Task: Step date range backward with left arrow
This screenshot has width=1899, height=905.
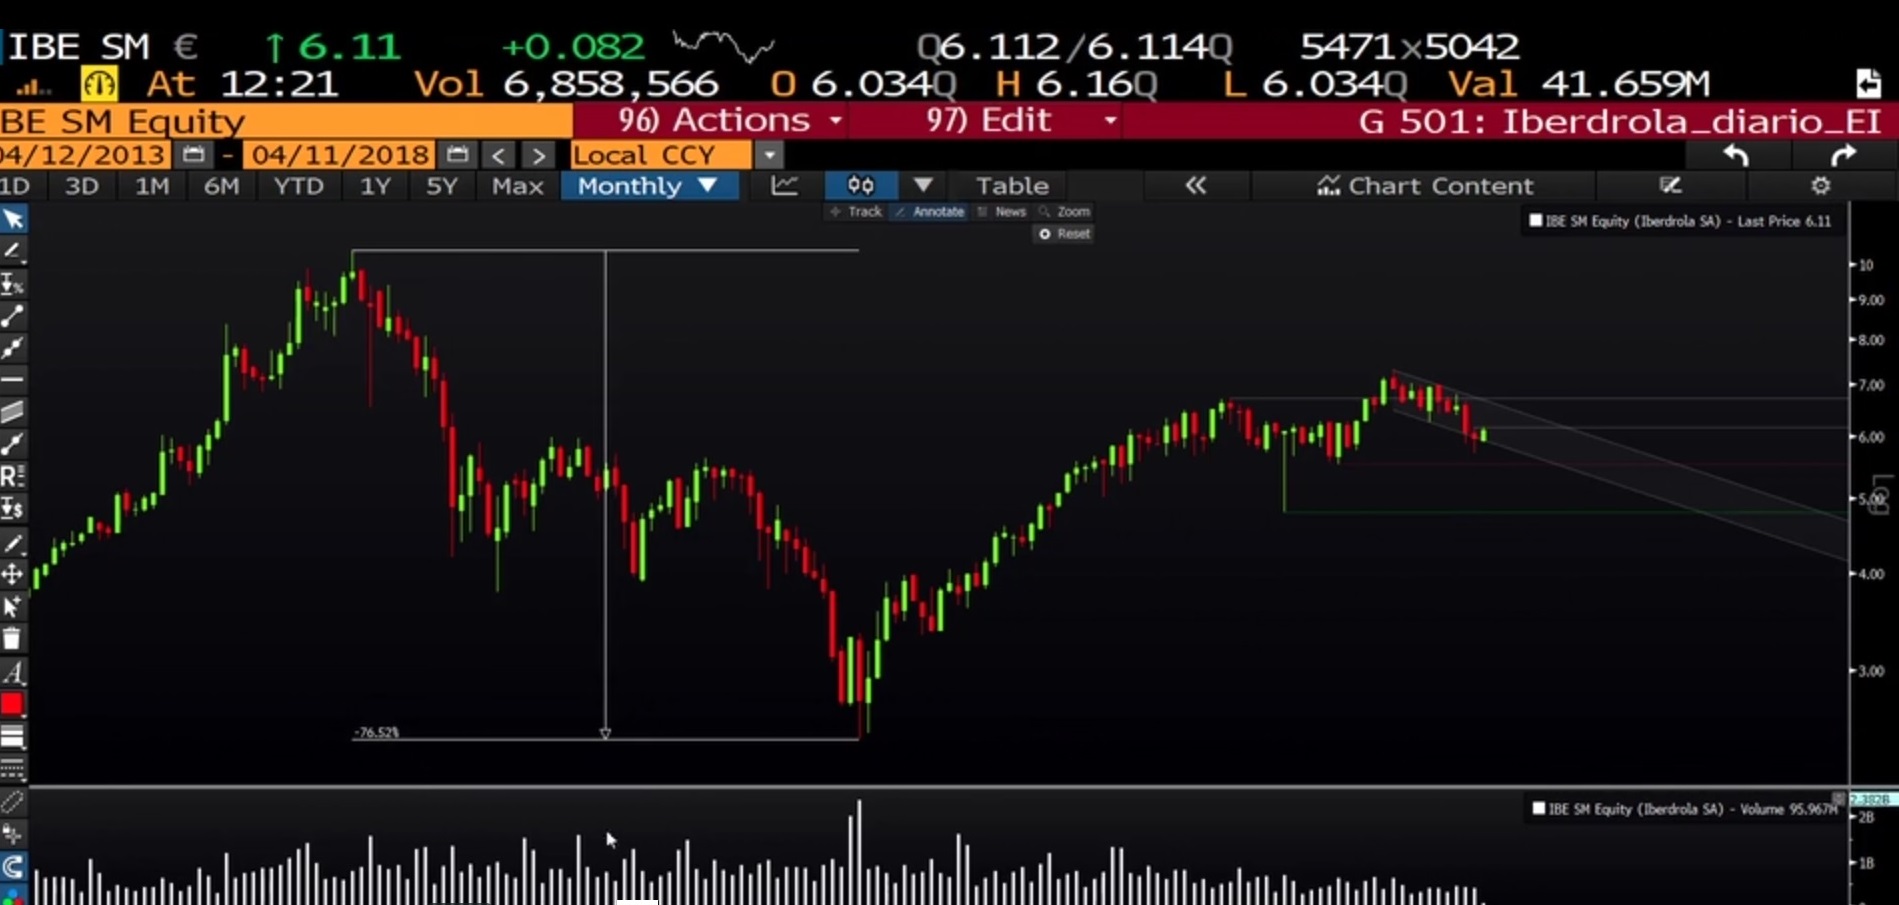Action: click(498, 156)
